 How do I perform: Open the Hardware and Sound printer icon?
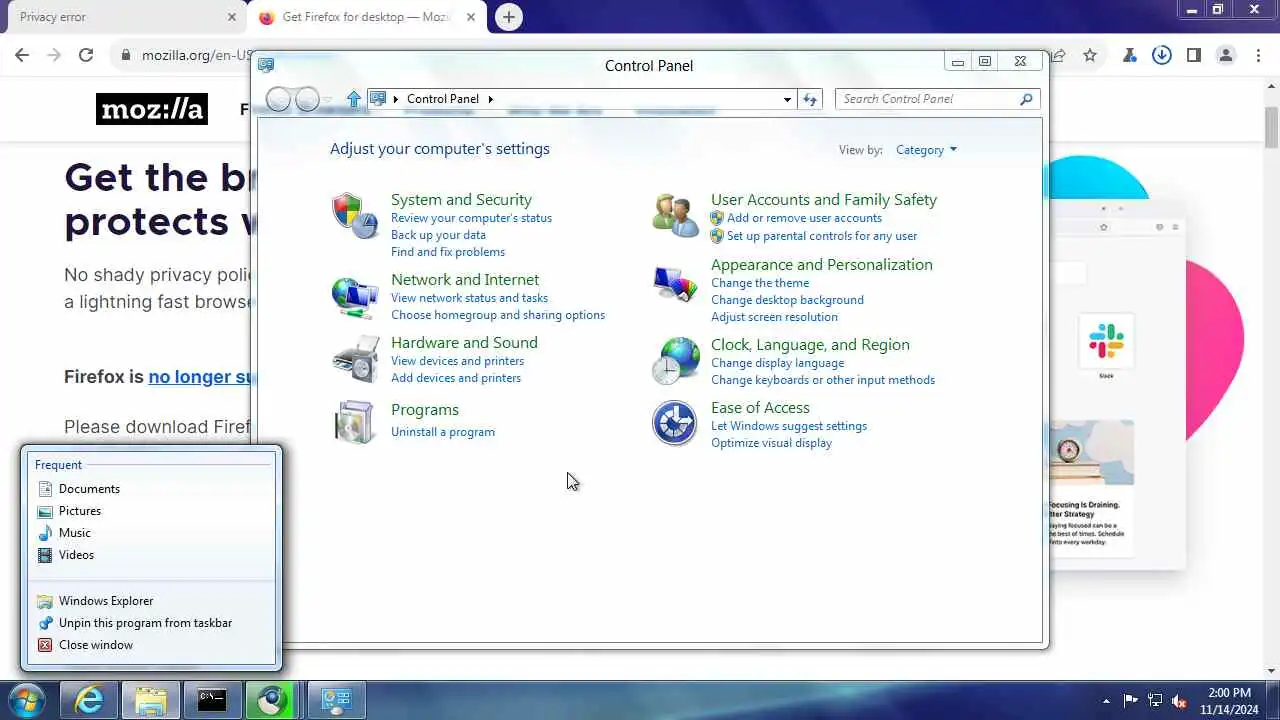[355, 360]
